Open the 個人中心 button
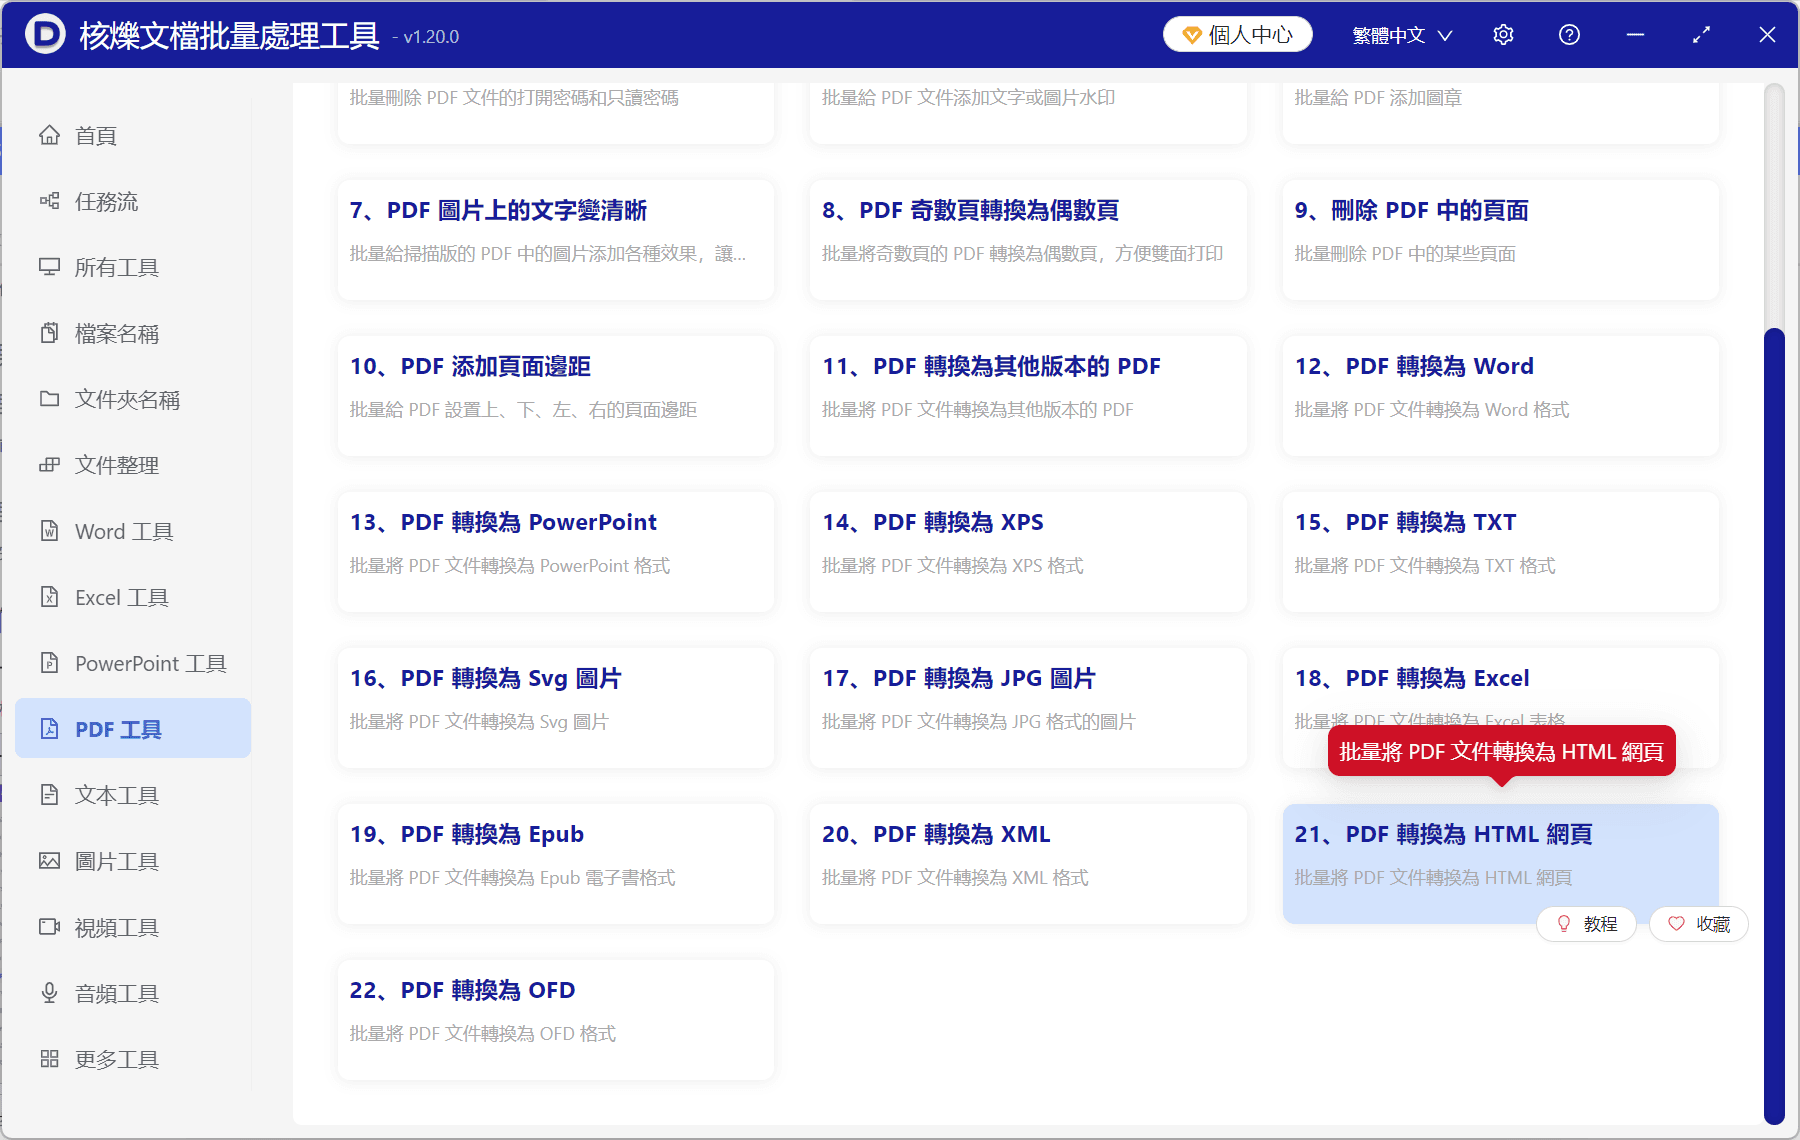This screenshot has width=1800, height=1140. tap(1237, 33)
